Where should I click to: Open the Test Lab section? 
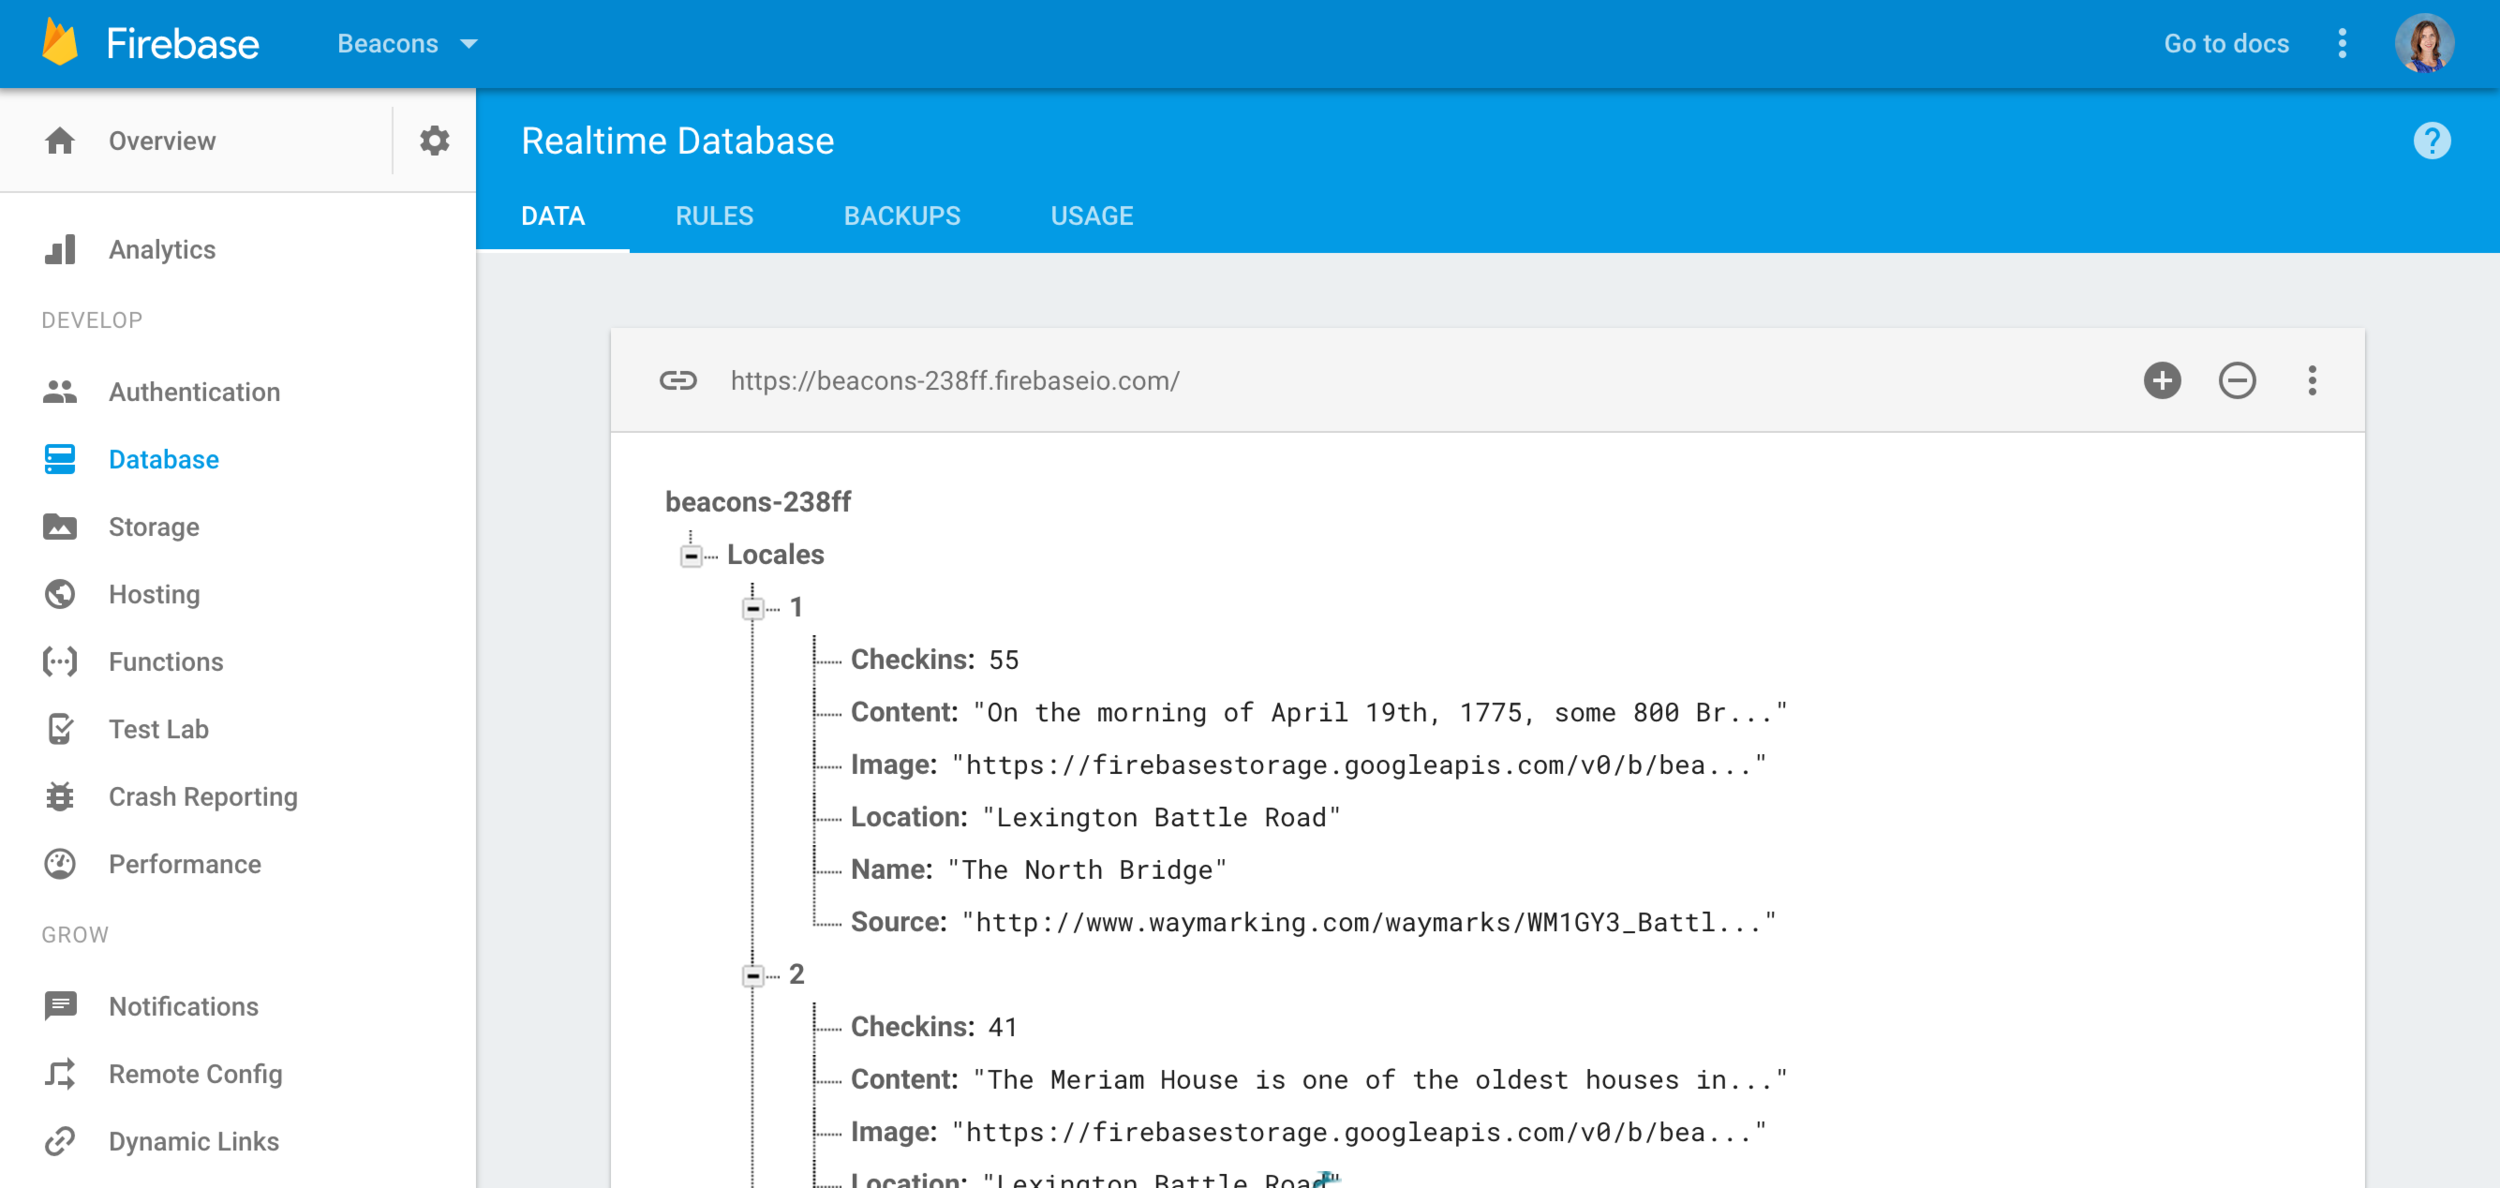(x=158, y=729)
